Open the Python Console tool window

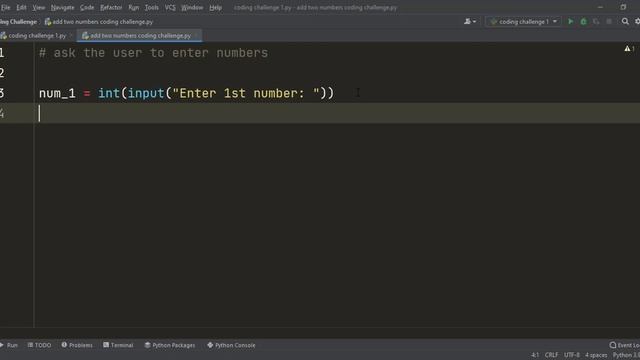tap(231, 345)
